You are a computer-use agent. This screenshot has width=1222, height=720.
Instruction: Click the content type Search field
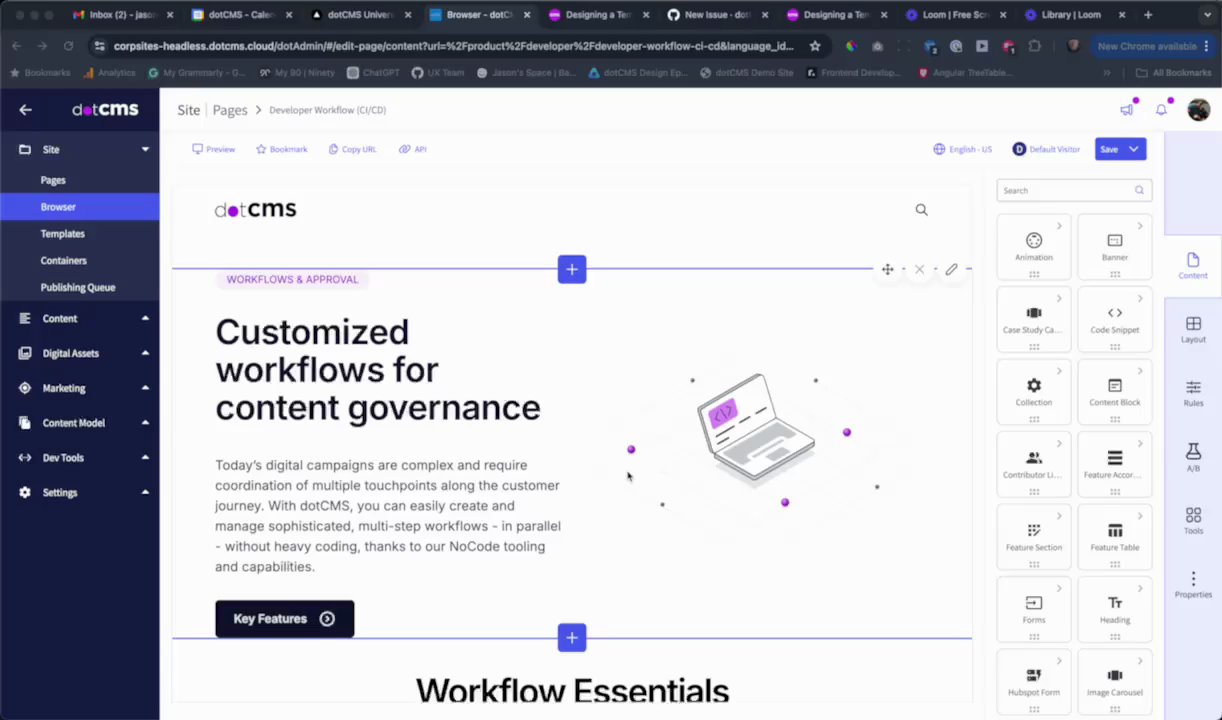1074,190
